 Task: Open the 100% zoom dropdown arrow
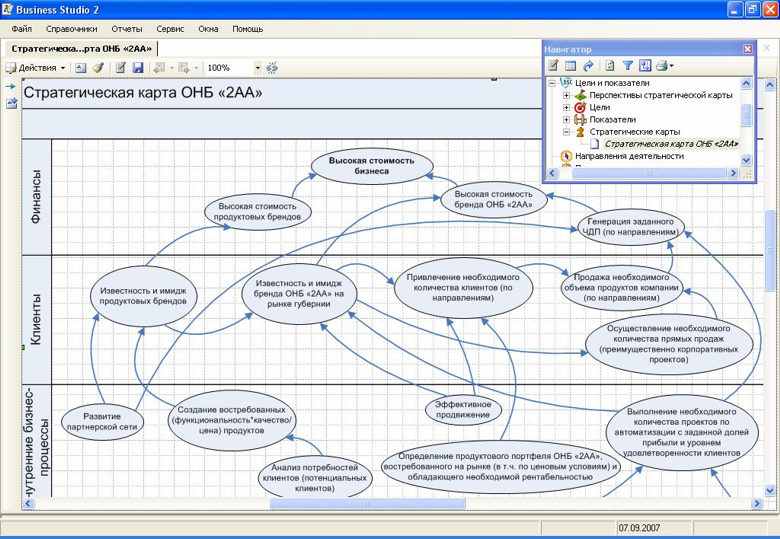(257, 68)
